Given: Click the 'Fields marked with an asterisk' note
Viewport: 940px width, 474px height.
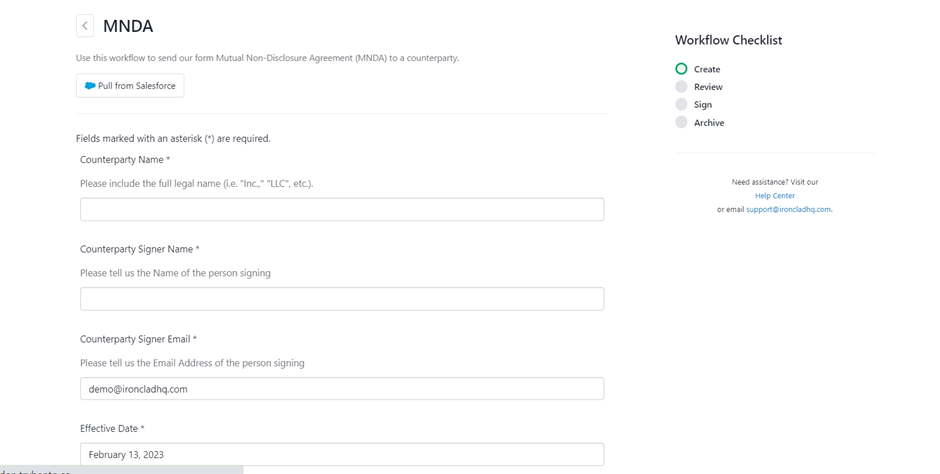Looking at the screenshot, I should click(x=173, y=138).
